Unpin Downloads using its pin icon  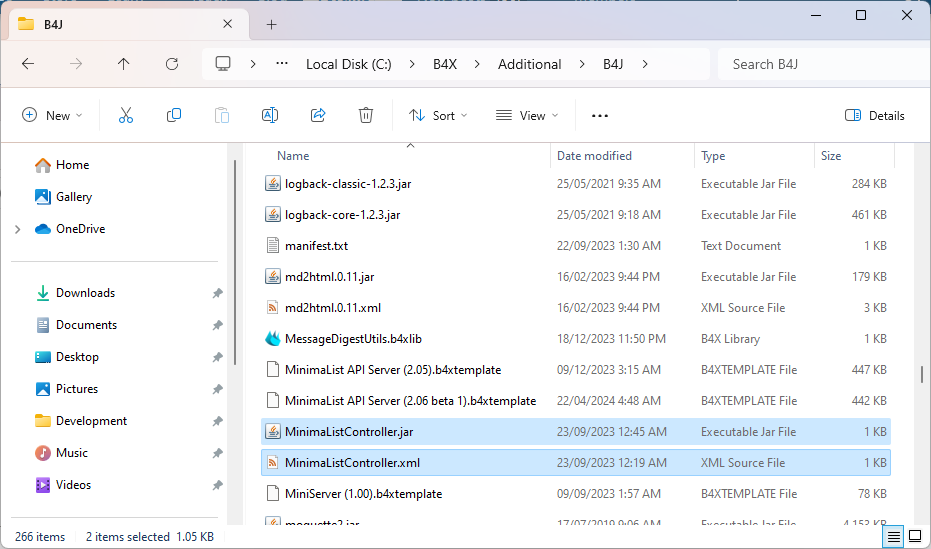pyautogui.click(x=217, y=293)
